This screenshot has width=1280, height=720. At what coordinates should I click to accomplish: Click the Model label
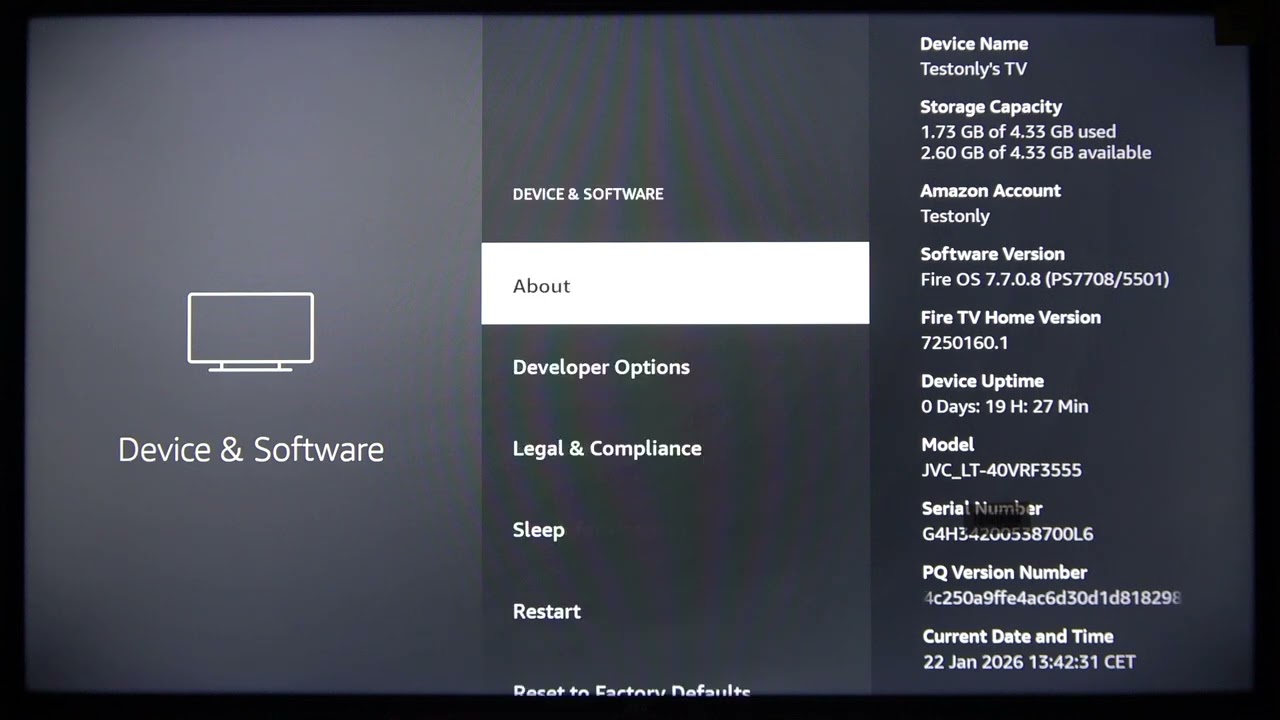click(947, 445)
